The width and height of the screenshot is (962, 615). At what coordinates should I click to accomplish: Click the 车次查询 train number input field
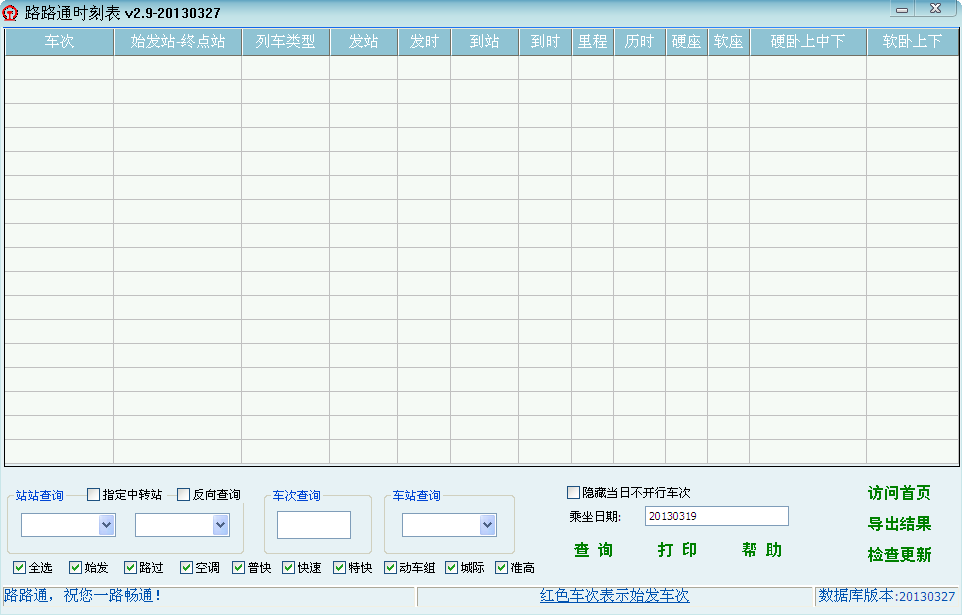pos(314,525)
